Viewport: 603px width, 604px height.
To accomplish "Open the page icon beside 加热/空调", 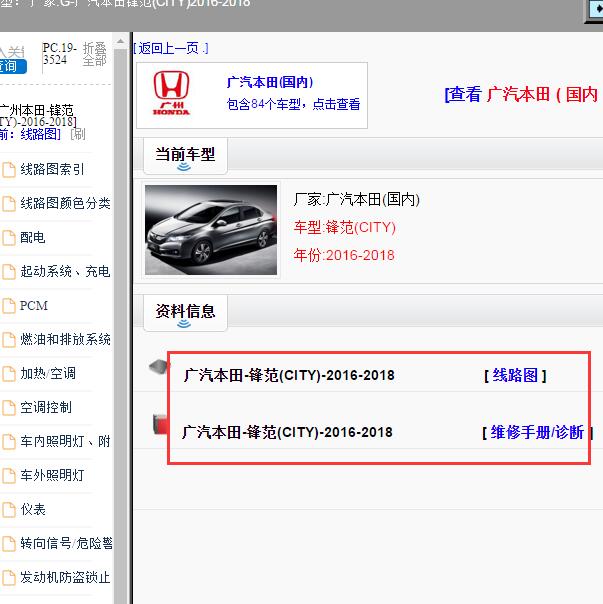I will pos(8,374).
